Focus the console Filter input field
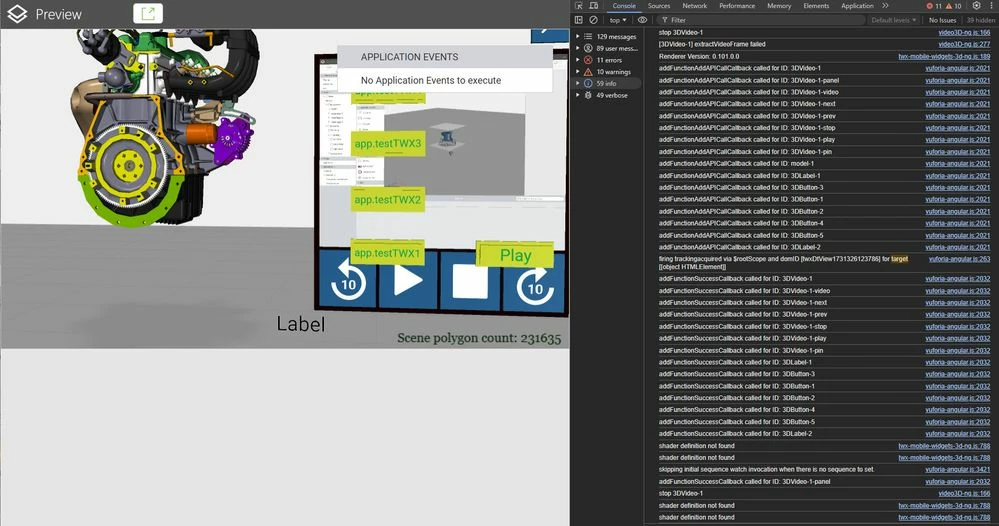This screenshot has width=999, height=526. pos(761,20)
